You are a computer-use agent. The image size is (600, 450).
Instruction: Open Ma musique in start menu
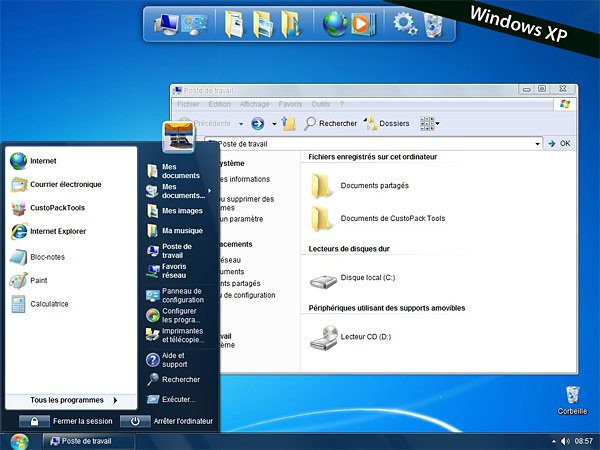click(x=178, y=231)
